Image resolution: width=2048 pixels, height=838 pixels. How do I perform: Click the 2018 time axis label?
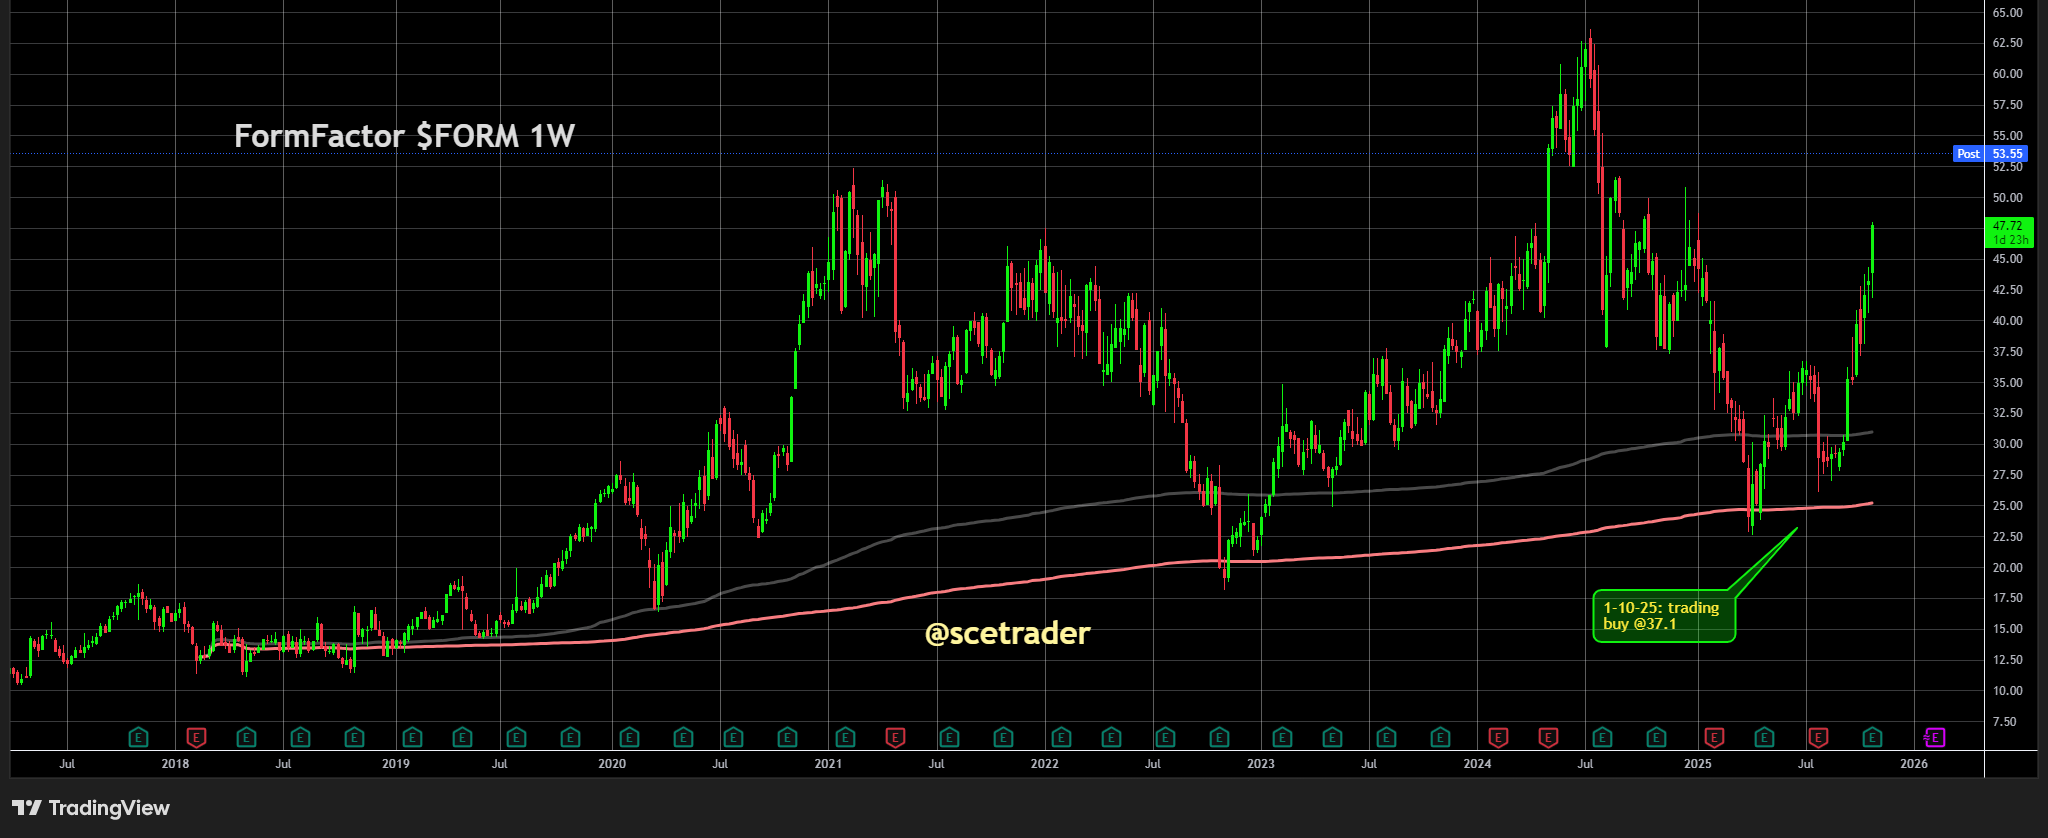[175, 764]
